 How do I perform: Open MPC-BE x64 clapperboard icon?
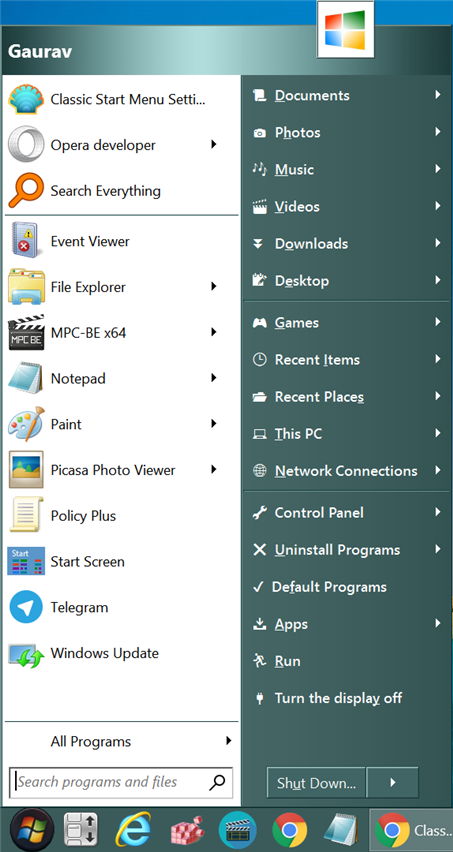click(x=26, y=333)
